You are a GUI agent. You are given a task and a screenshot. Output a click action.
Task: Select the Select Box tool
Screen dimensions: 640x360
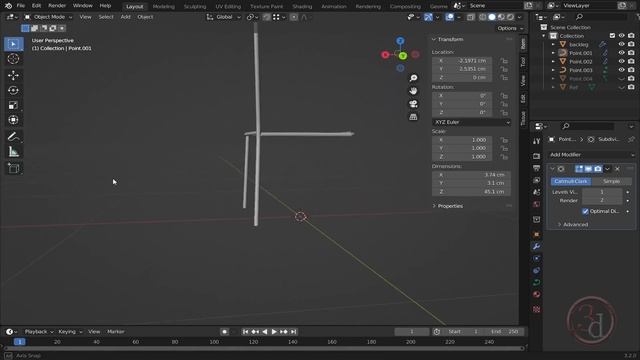[x=13, y=44]
